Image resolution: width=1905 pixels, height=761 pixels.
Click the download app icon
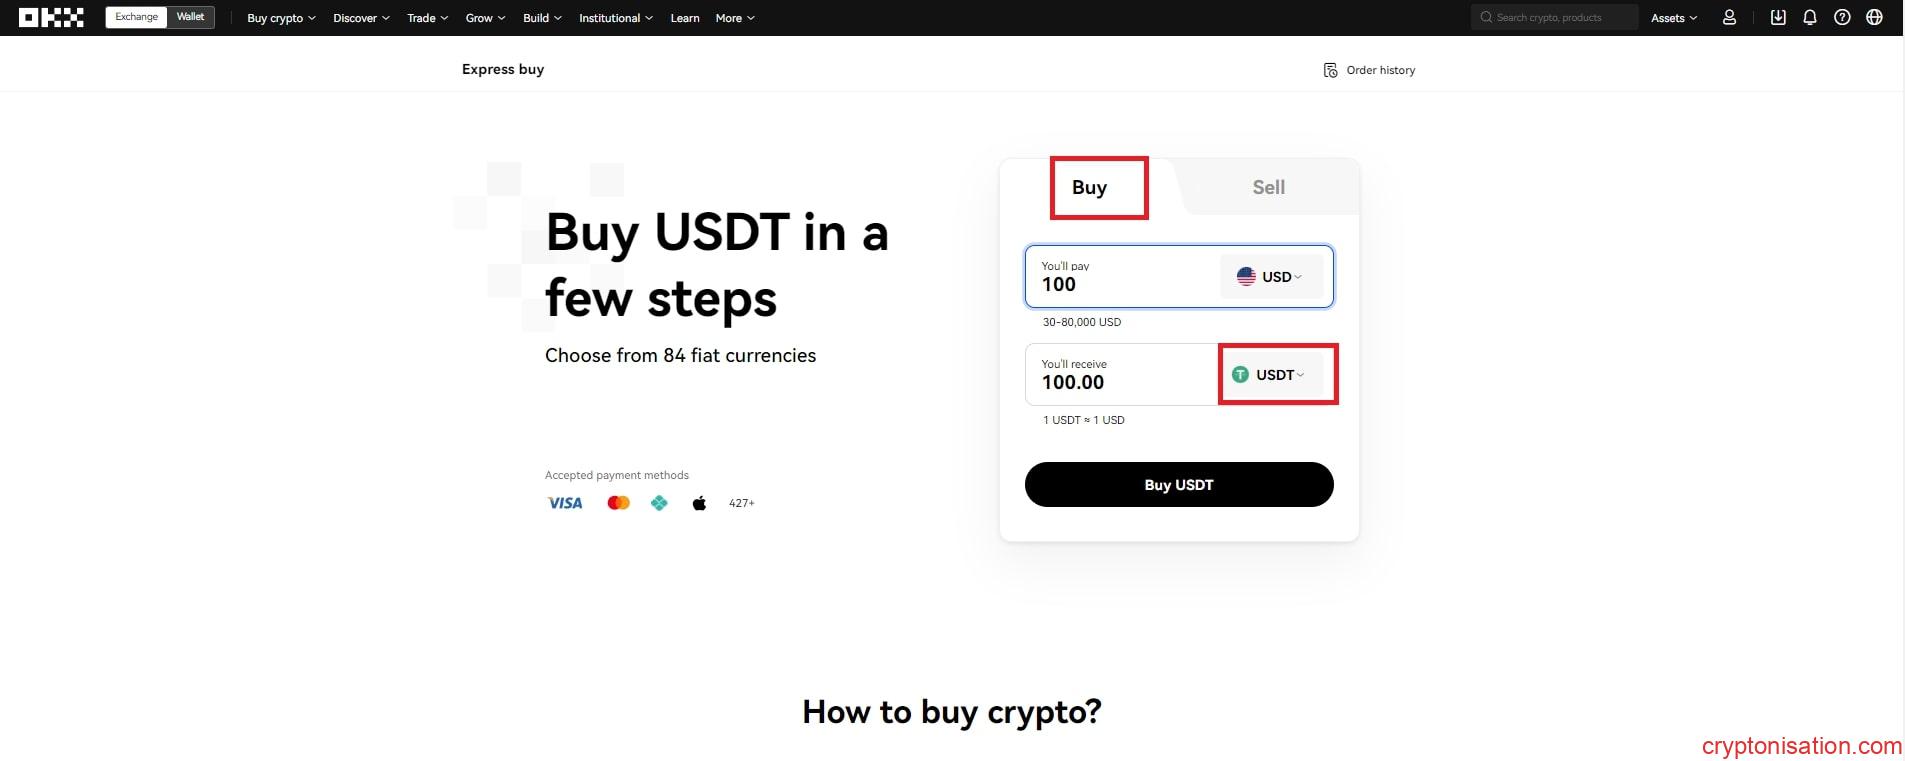click(x=1778, y=18)
